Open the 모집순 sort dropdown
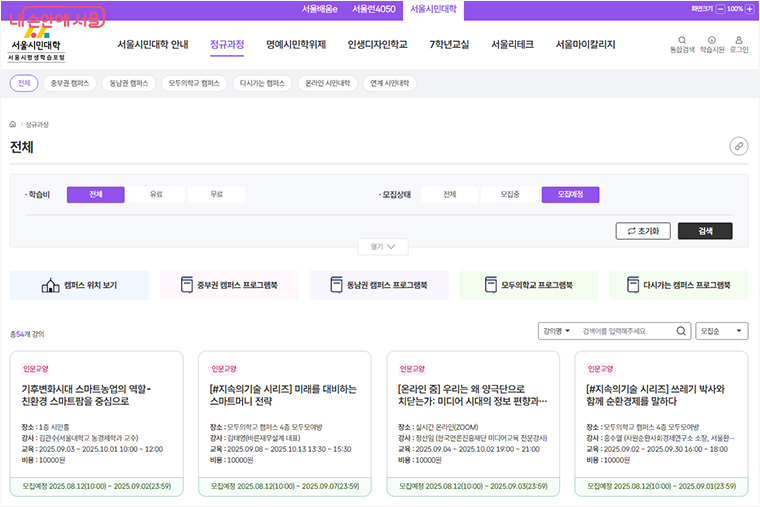The height and width of the screenshot is (507, 760). click(722, 331)
